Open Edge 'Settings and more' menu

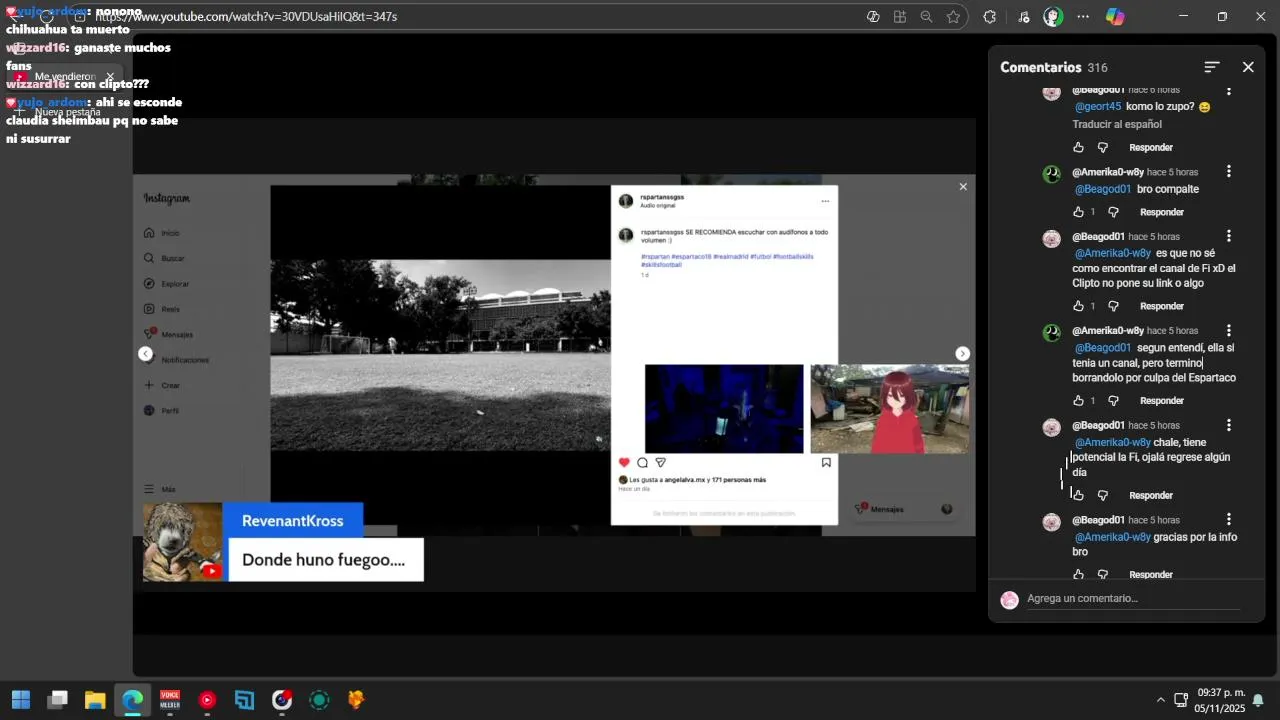[1084, 17]
